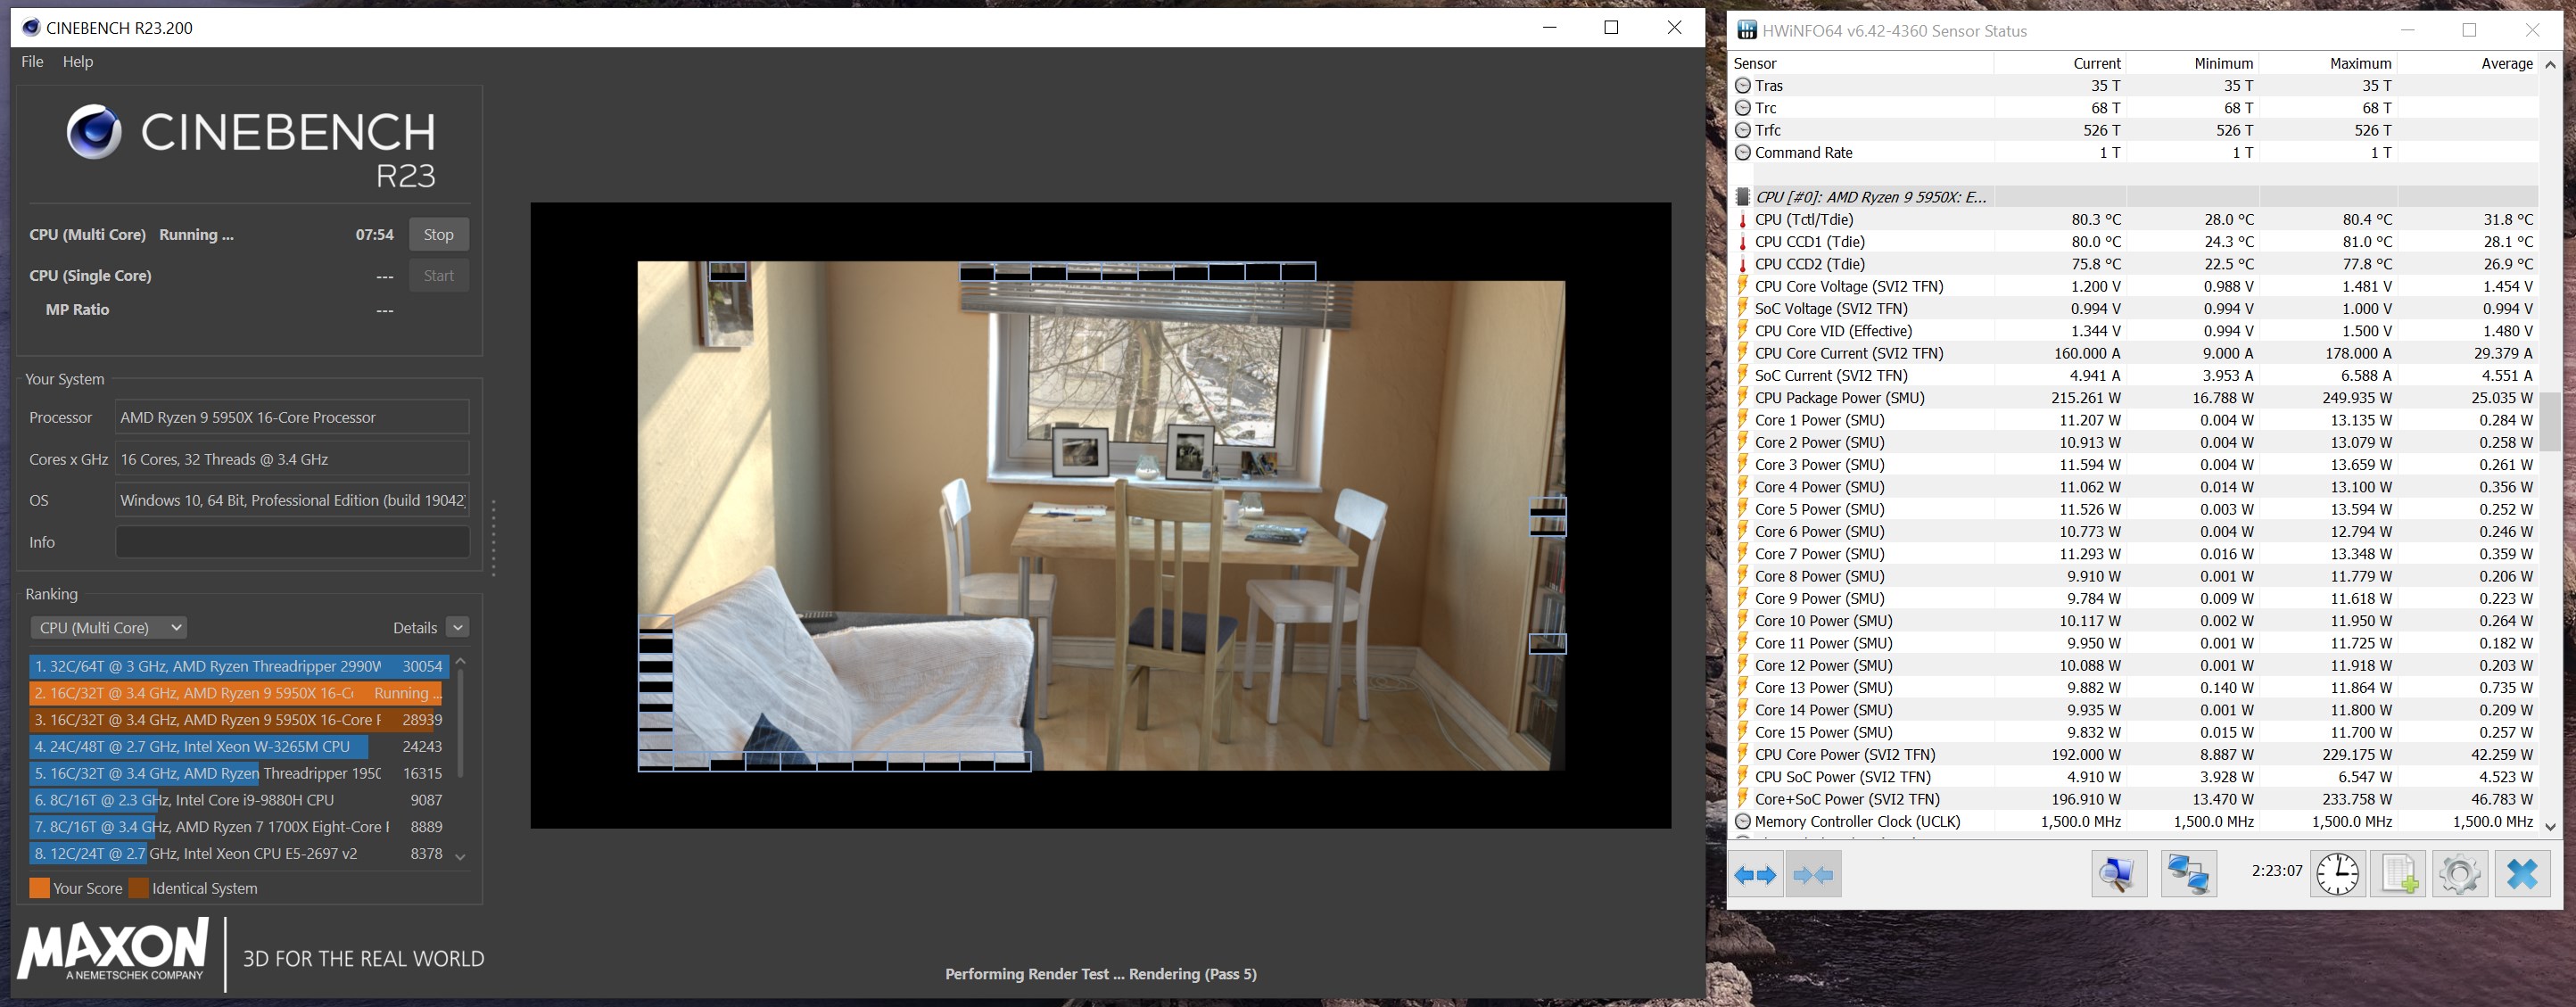
Task: Select the Xeon E5-2697 v2 ranking entry
Action: pyautogui.click(x=238, y=854)
